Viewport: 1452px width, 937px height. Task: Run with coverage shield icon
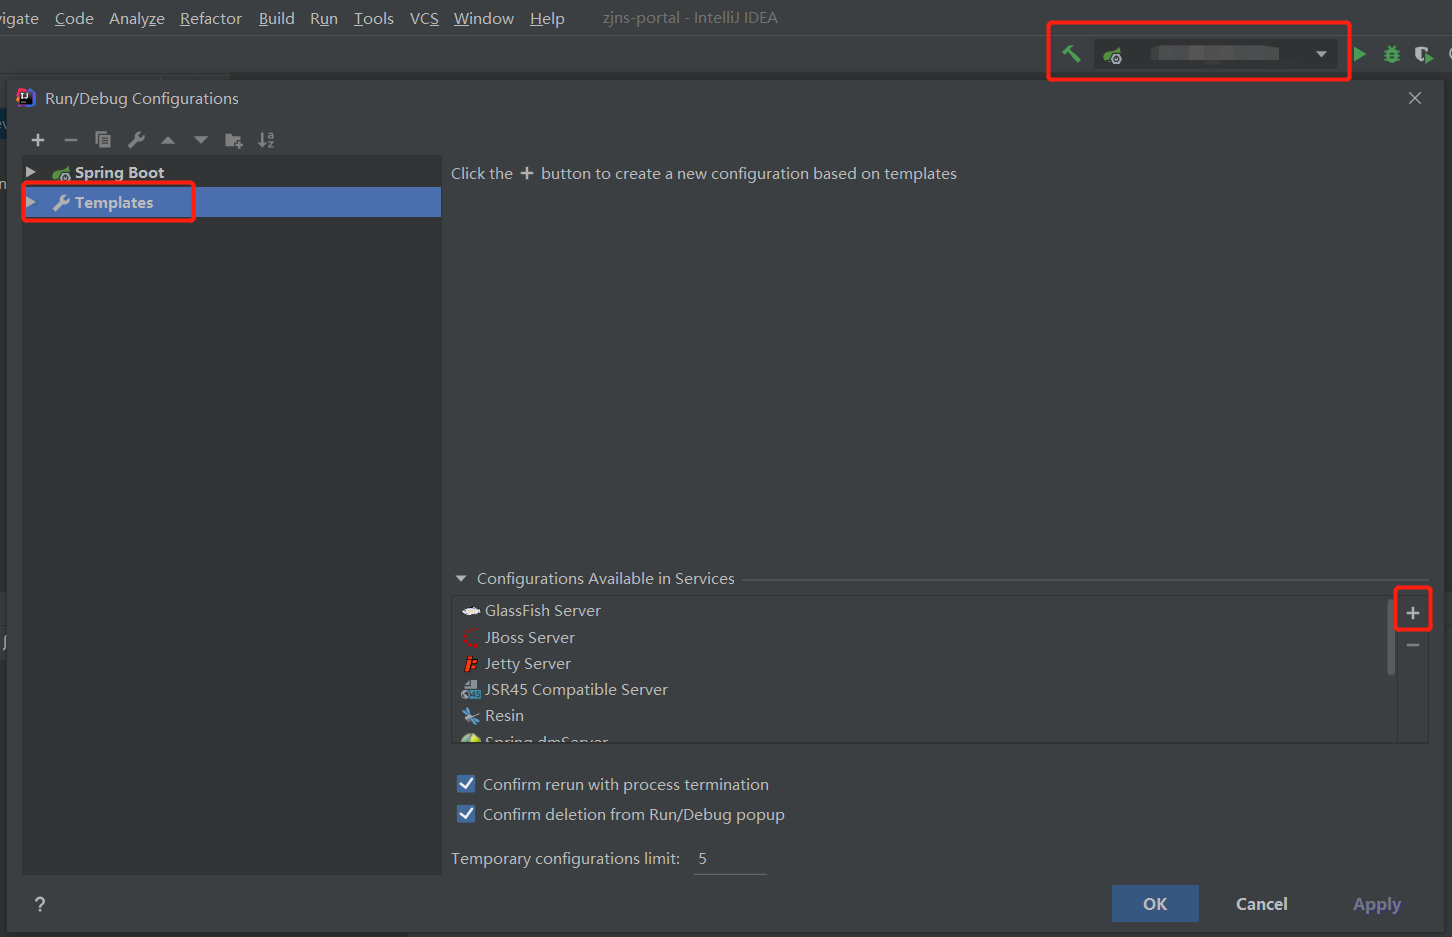(1424, 54)
